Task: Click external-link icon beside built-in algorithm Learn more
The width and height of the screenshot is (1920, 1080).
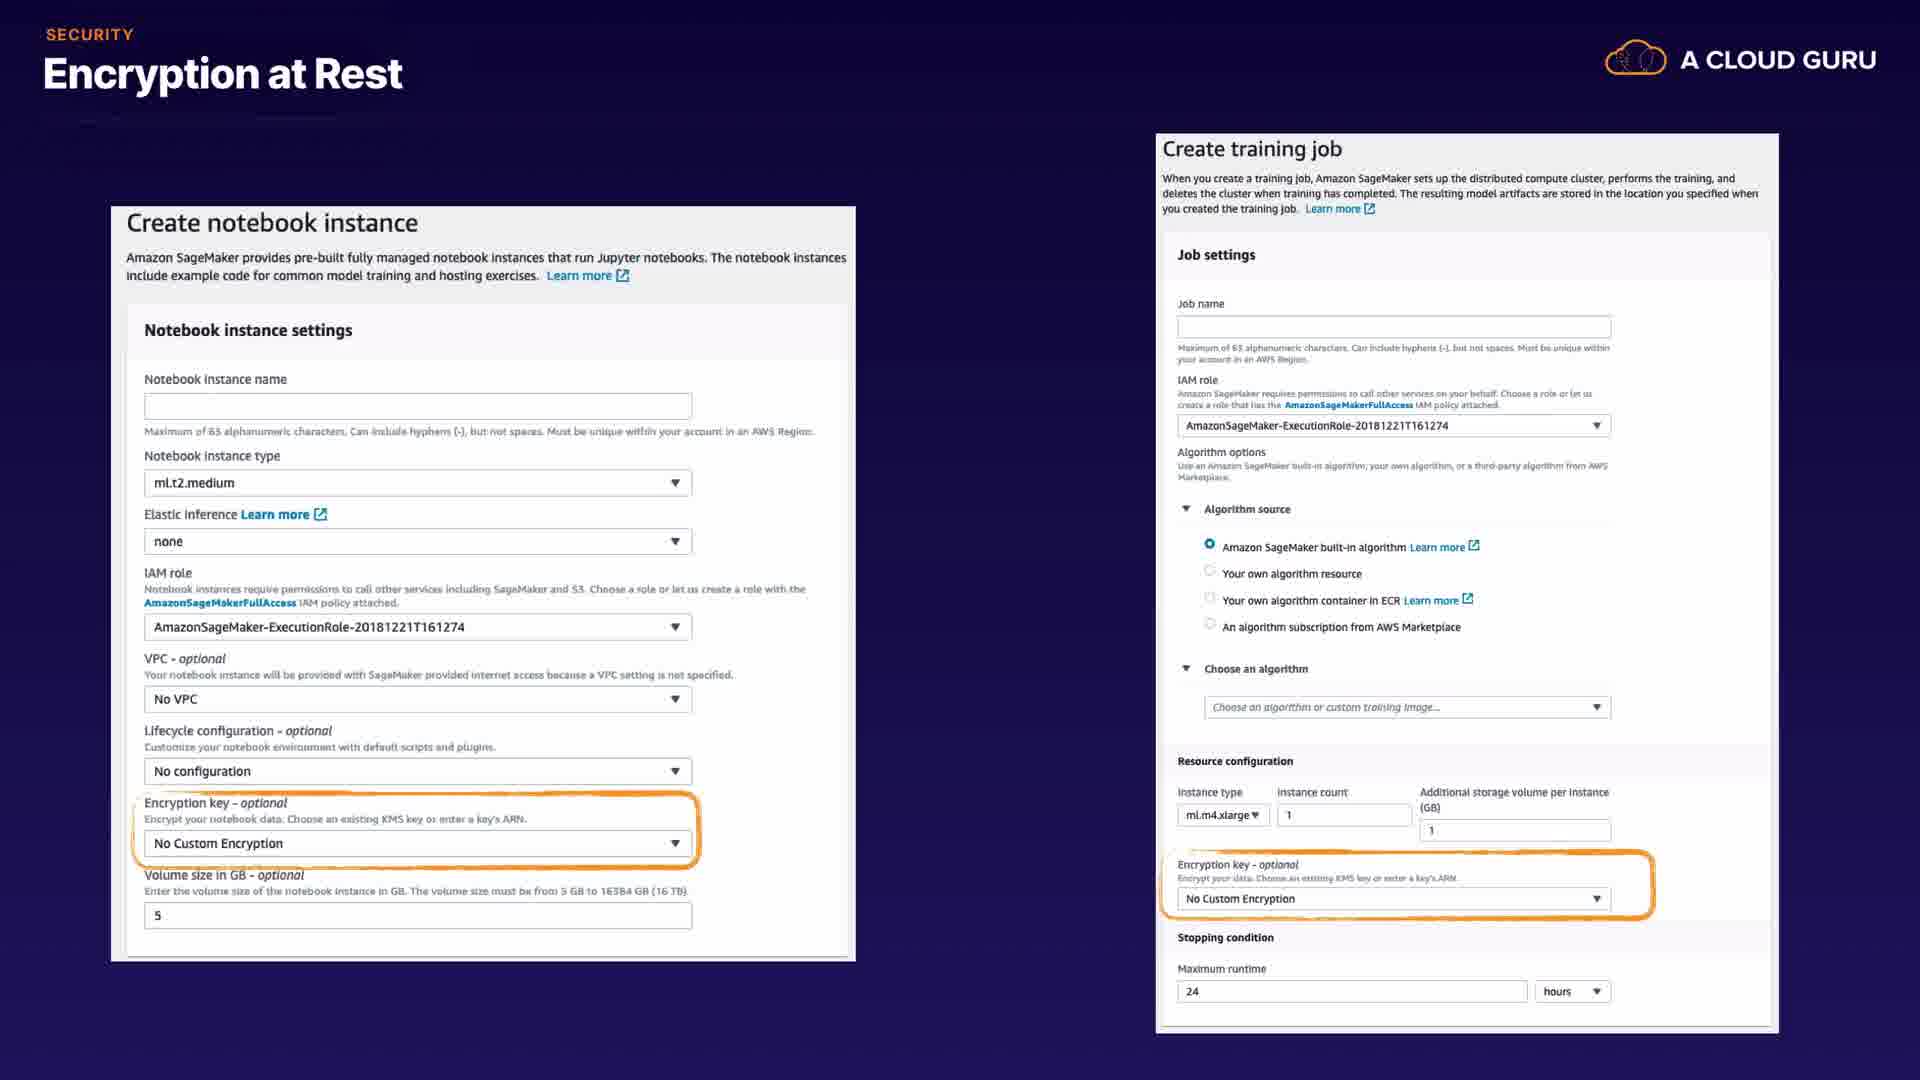Action: [1473, 546]
